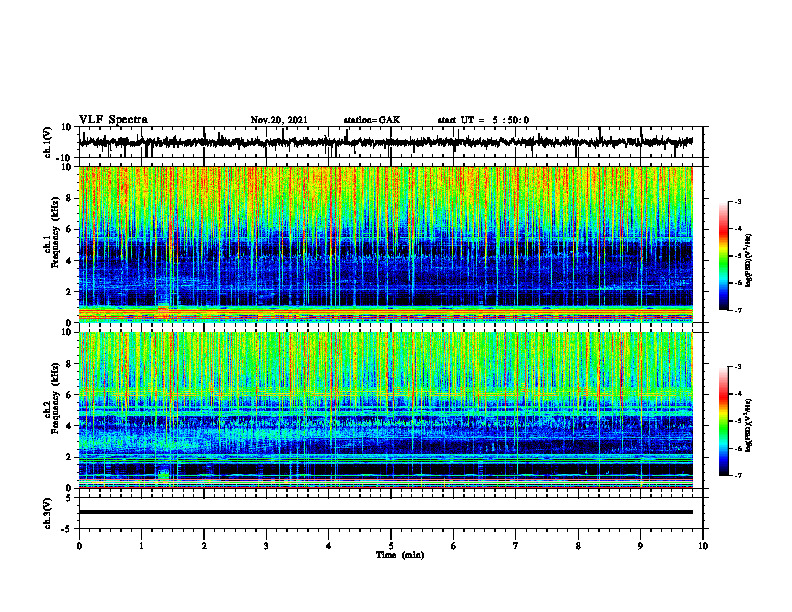Image resolution: width=792 pixels, height=612 pixels.
Task: Click the time axis tick label "10" at bottom right
Action: pos(703,546)
